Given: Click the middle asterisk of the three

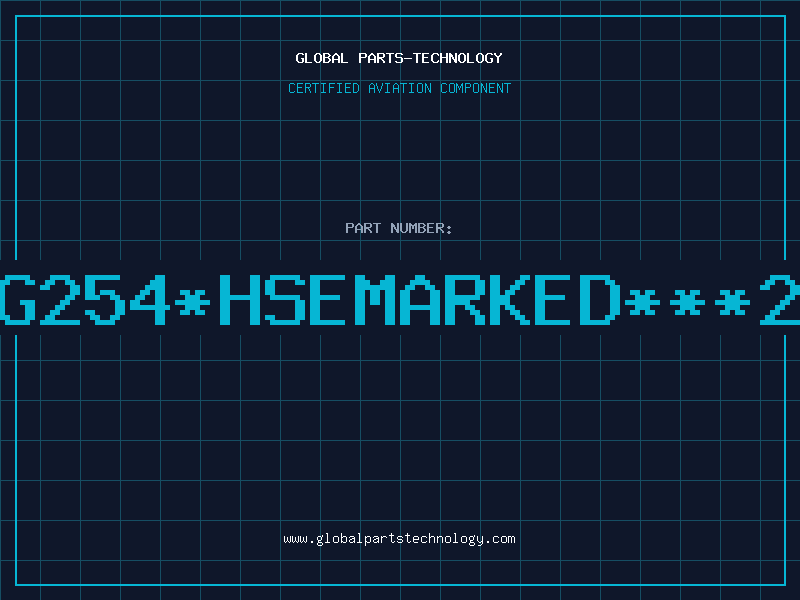Looking at the screenshot, I should (x=687, y=303).
